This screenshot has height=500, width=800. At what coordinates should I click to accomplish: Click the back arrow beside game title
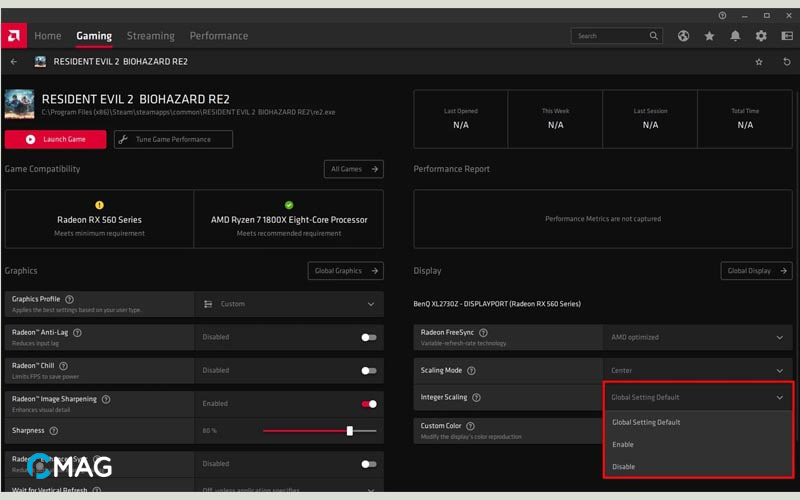[14, 62]
